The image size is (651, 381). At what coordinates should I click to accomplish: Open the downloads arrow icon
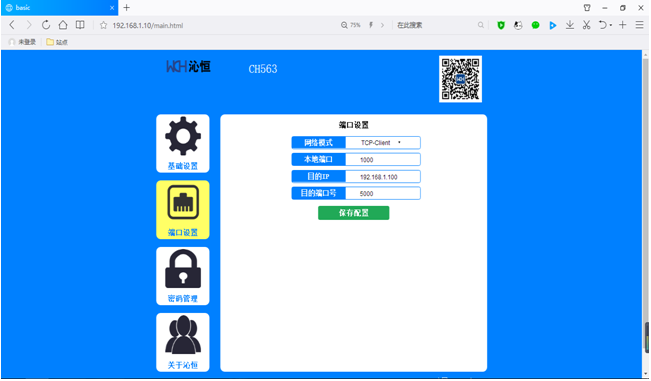pyautogui.click(x=570, y=25)
